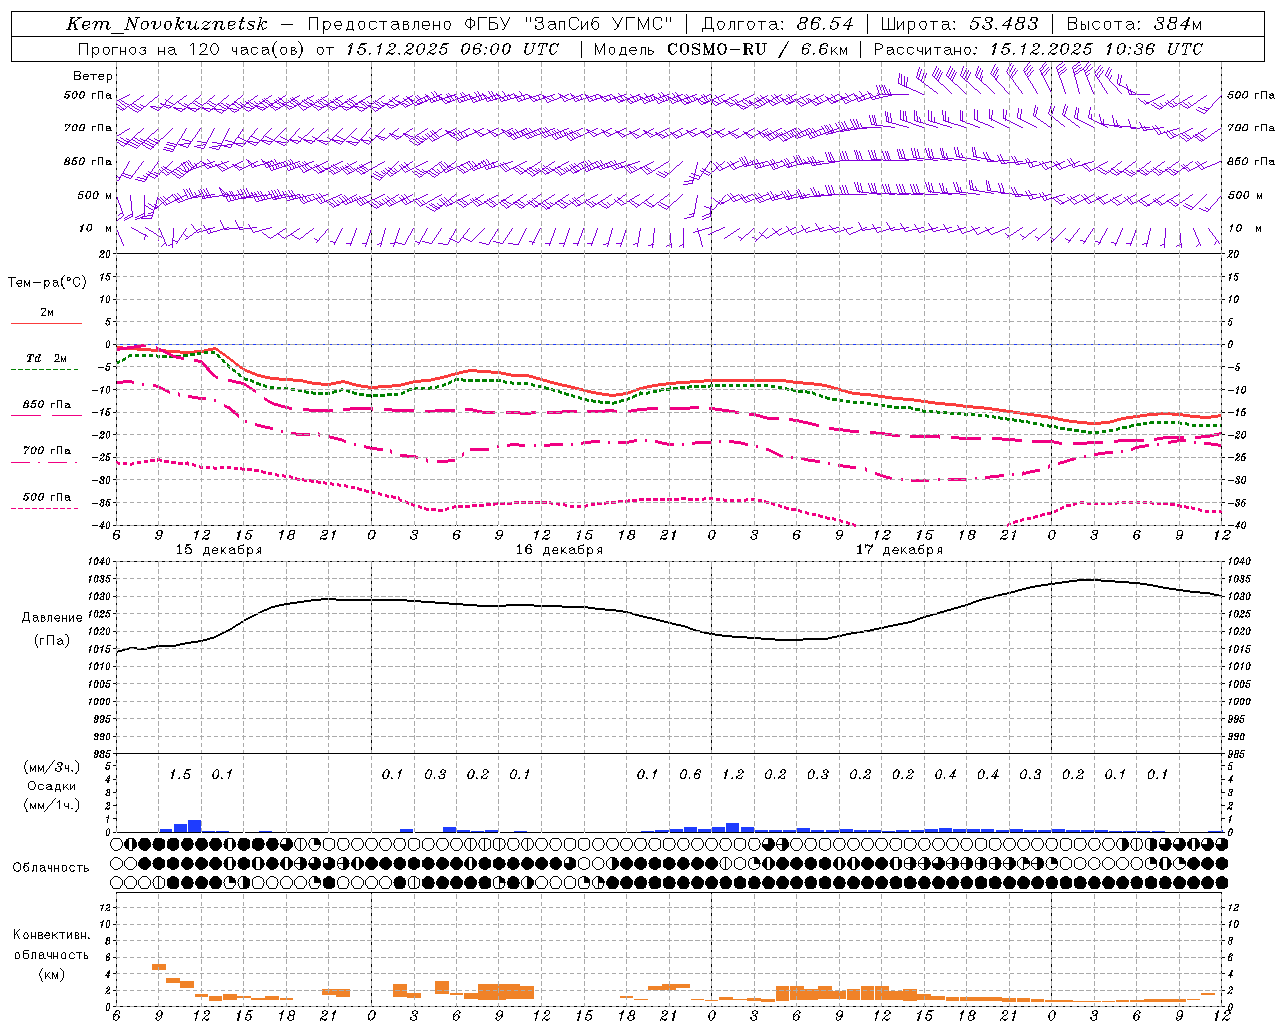Select the forecast start time '15.12.2025 06:00 UTC'
The height and width of the screenshot is (1024, 1280).
point(452,49)
